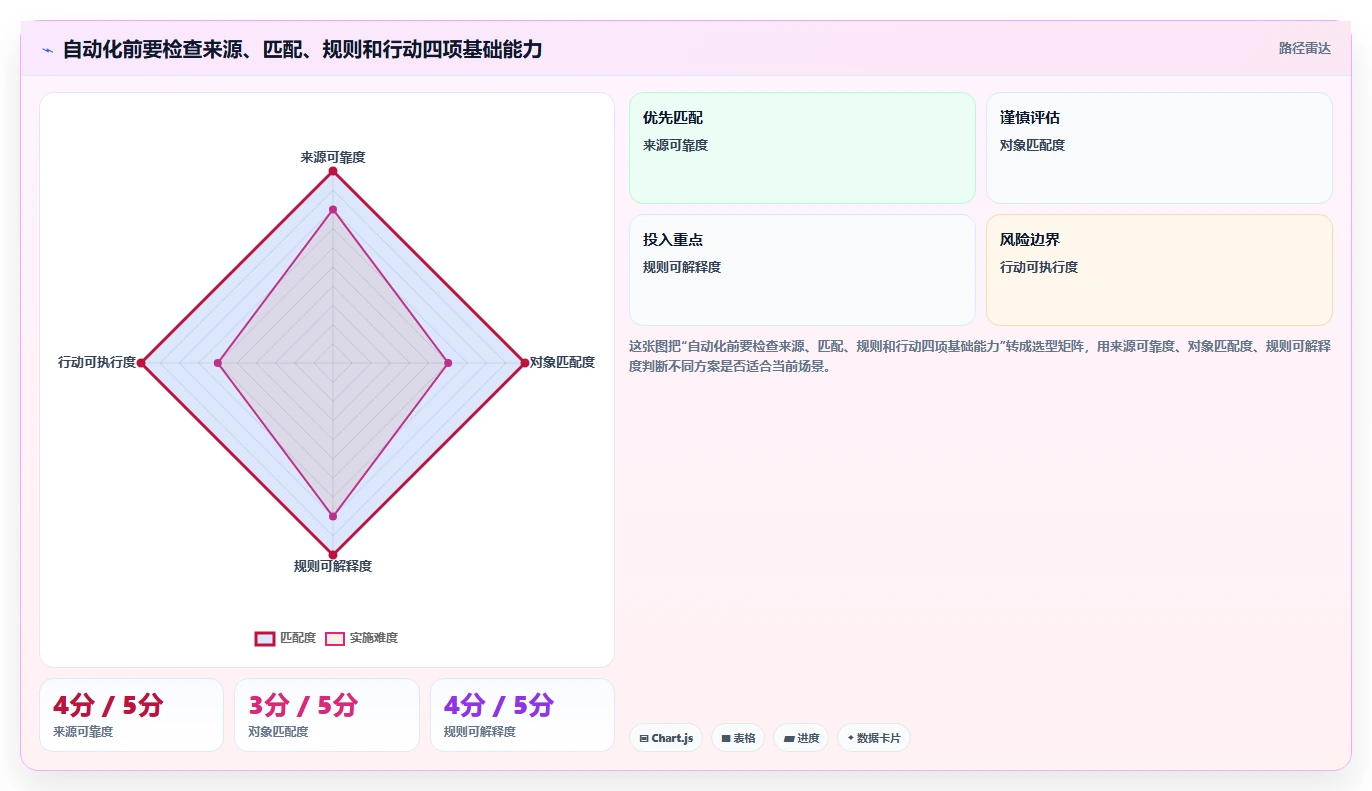Click the star icon in the 数据卡片 tag
1372x791 pixels.
pyautogui.click(x=851, y=738)
